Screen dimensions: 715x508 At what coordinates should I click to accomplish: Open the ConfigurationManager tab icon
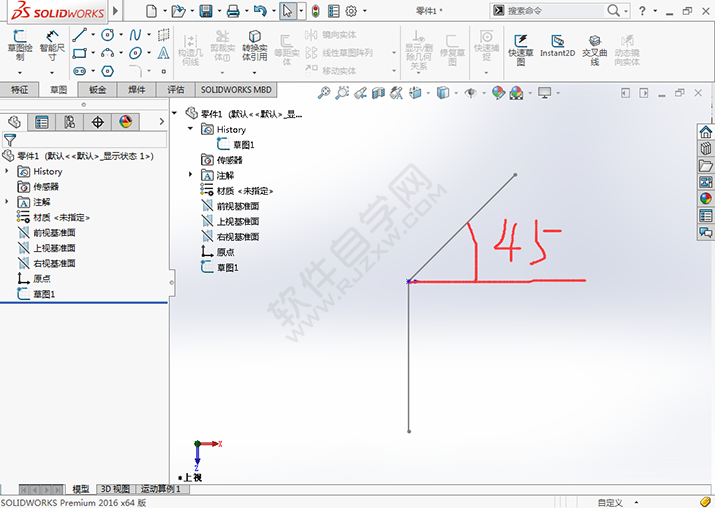(70, 122)
